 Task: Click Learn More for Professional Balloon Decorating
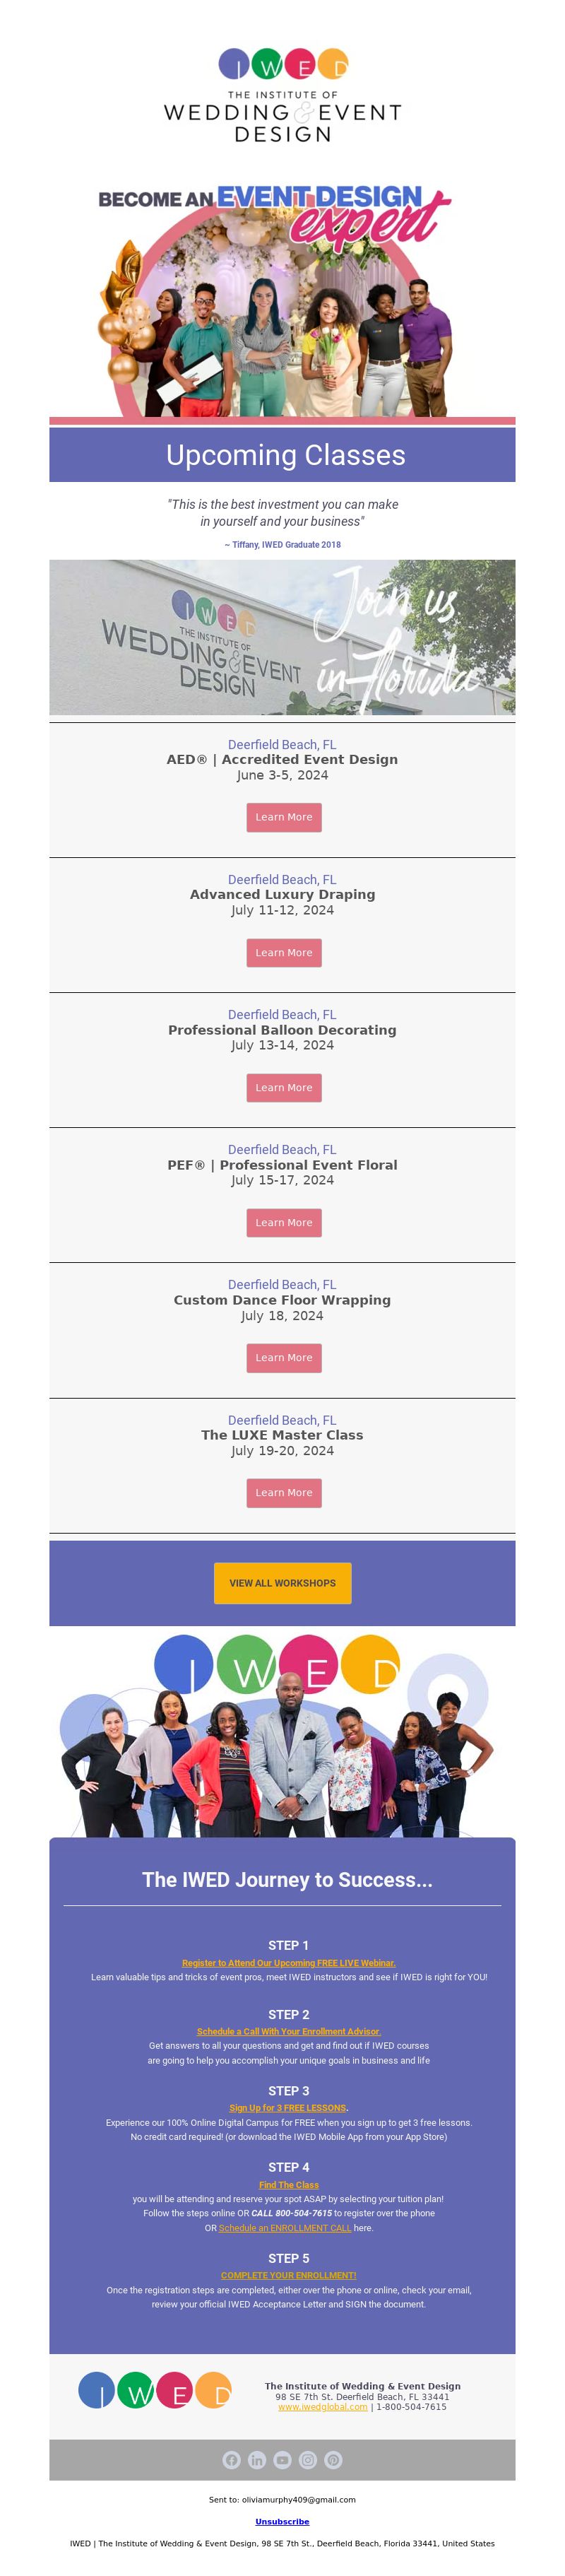[284, 1087]
